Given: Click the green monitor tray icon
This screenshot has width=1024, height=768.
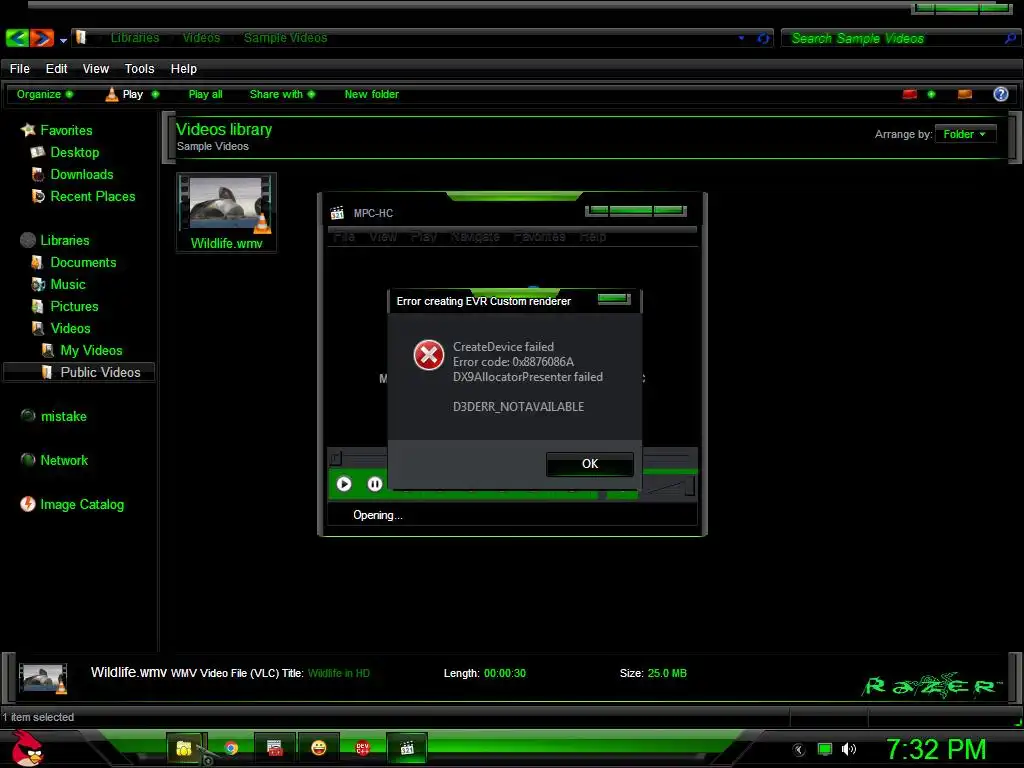Looking at the screenshot, I should pos(825,749).
